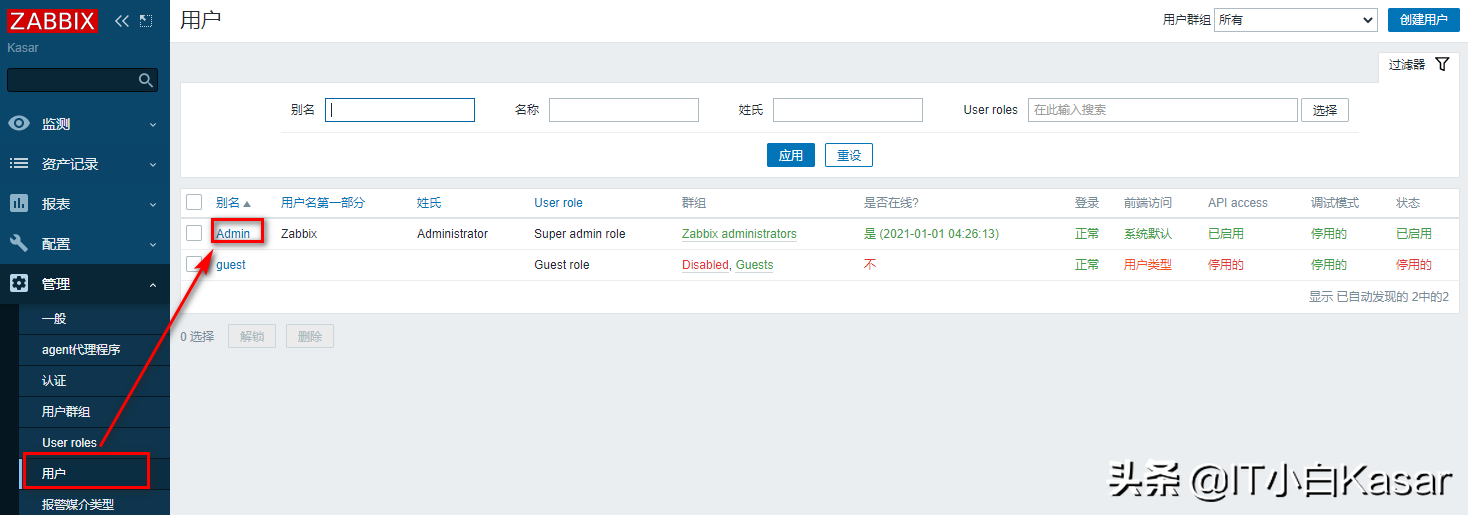Click the 监测 eye icon
The width and height of the screenshot is (1468, 515).
click(19, 124)
